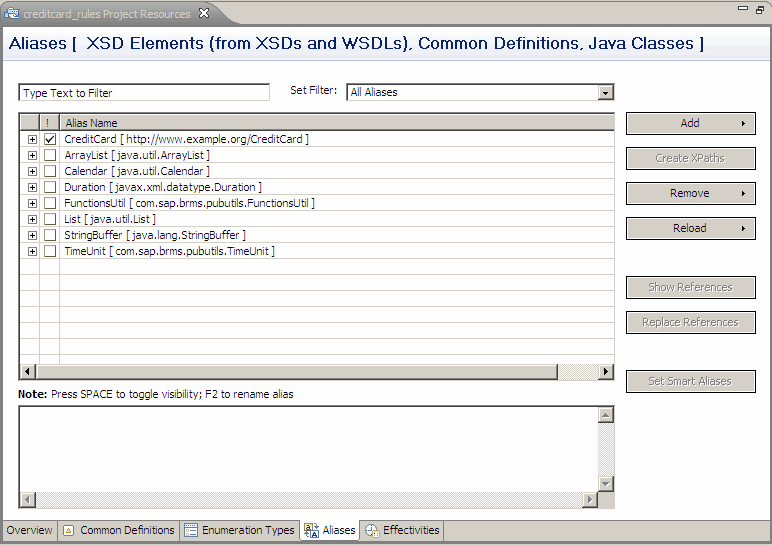Click the Reload button
Screen dimensions: 772x546
[690, 228]
